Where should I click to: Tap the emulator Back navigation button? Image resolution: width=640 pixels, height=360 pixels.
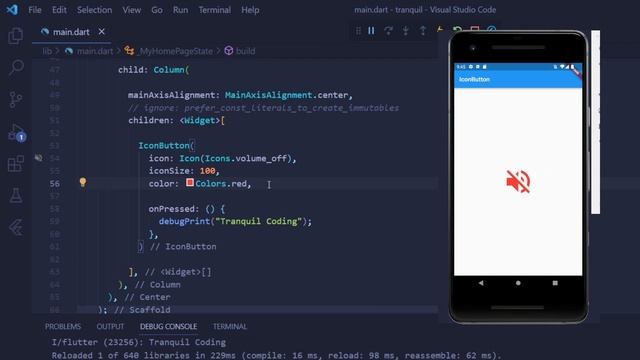coord(481,283)
